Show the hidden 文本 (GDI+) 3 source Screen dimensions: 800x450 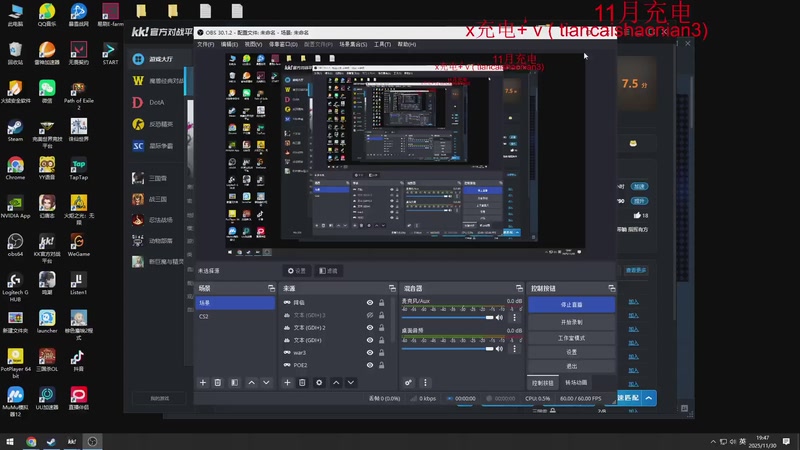pos(370,315)
